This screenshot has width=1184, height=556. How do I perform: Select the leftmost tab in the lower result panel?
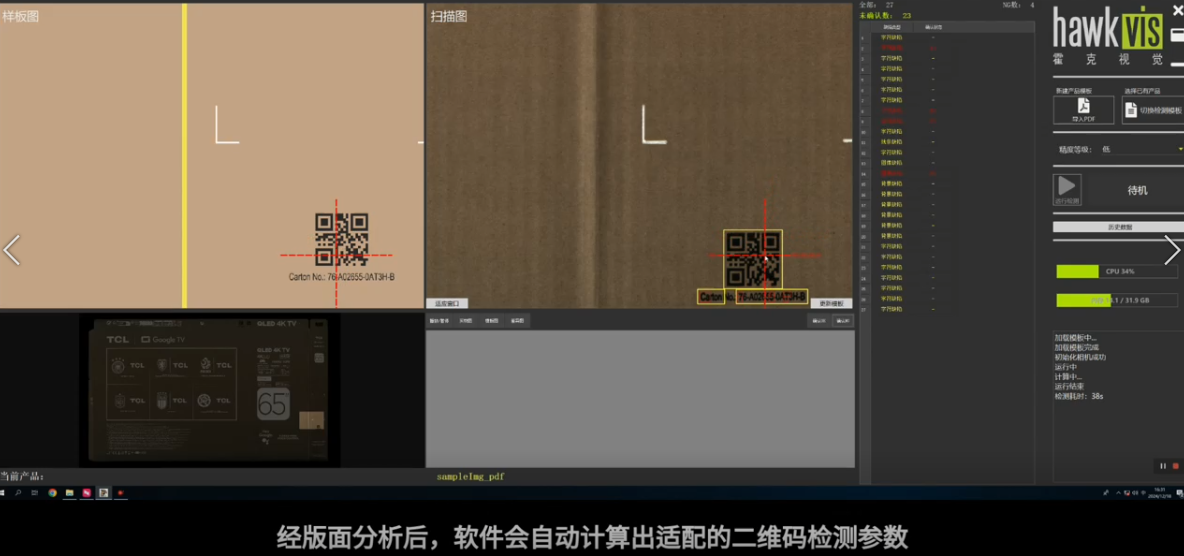point(439,320)
